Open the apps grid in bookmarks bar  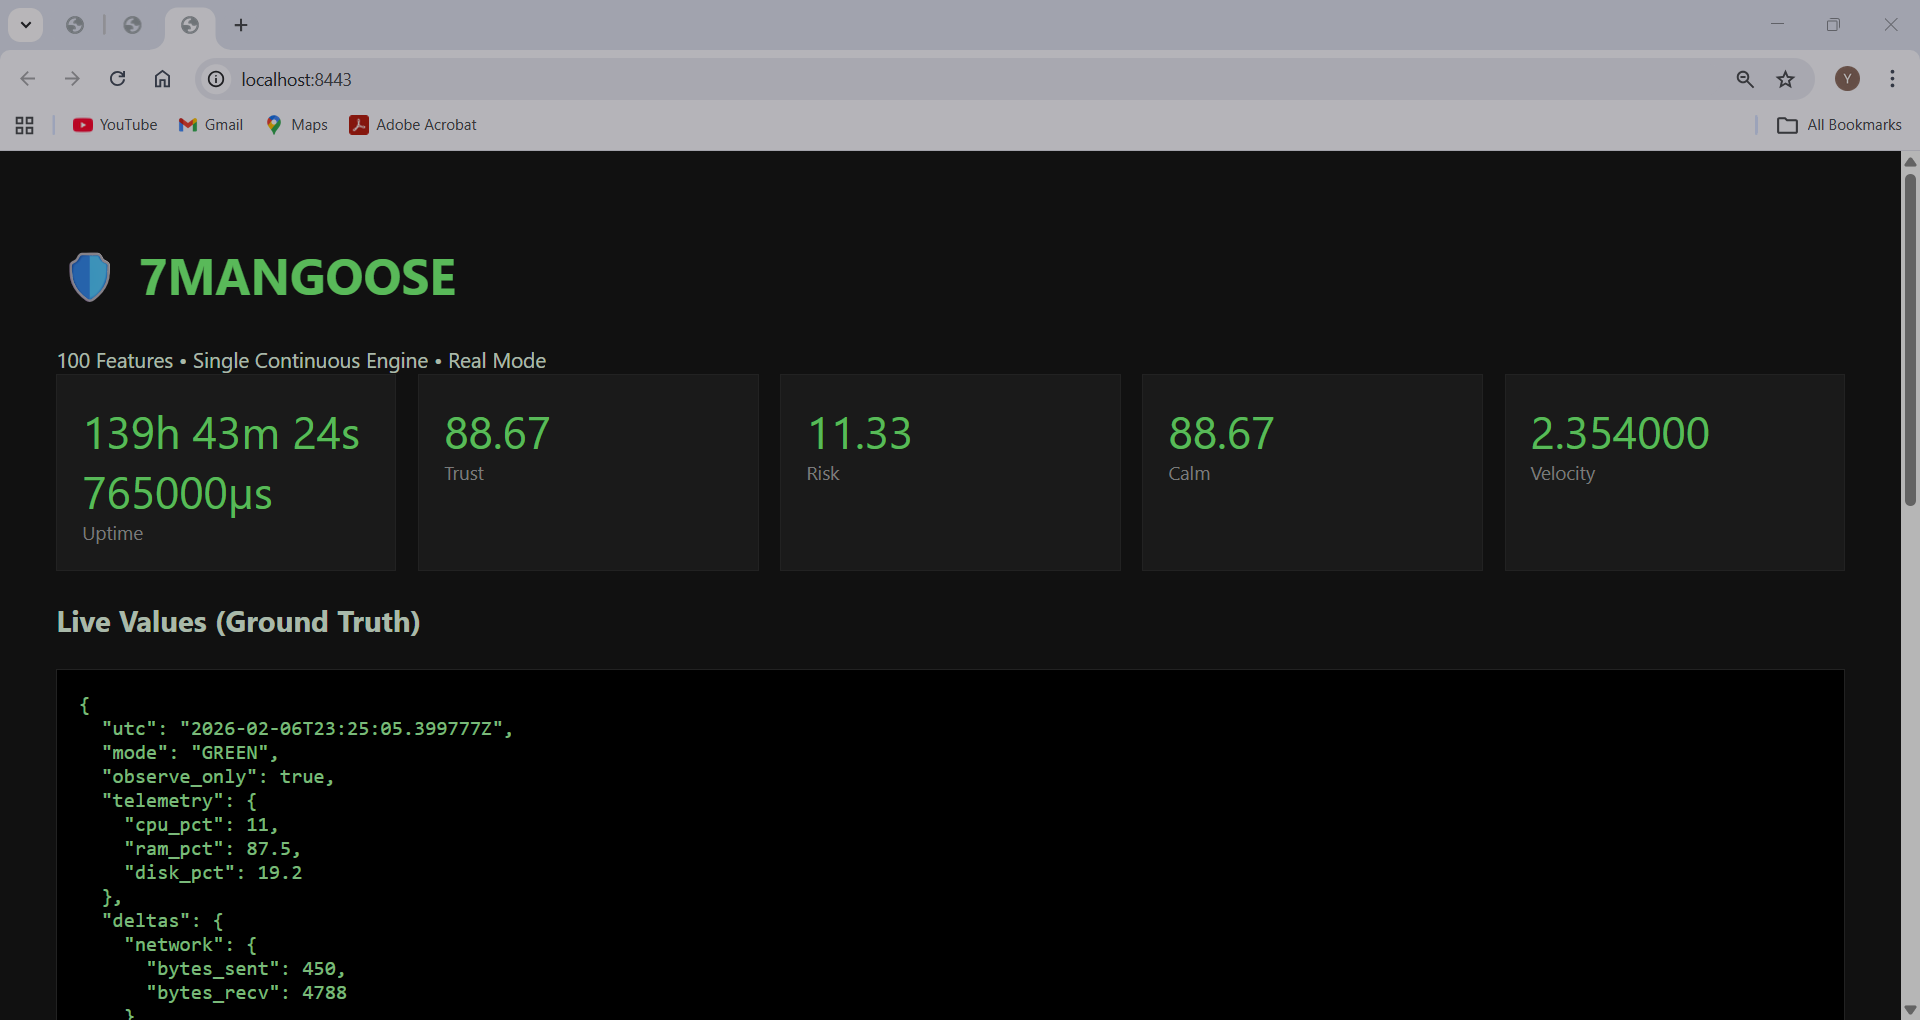(x=25, y=125)
